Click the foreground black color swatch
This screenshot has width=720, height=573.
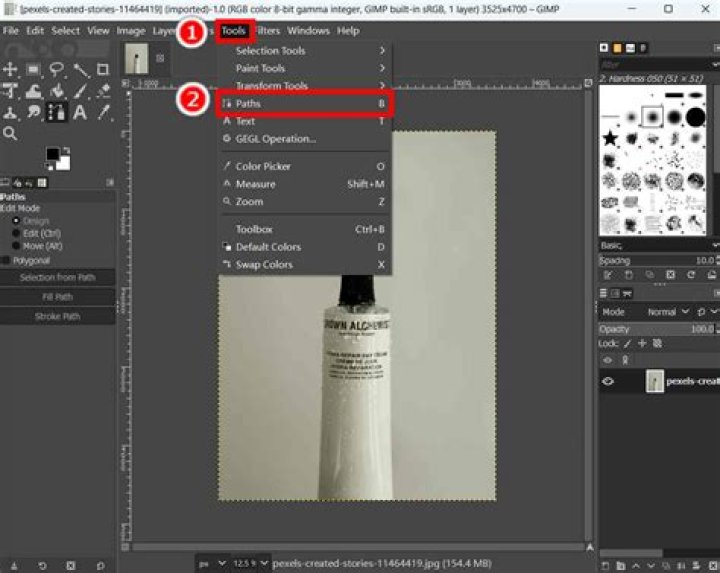pos(52,154)
